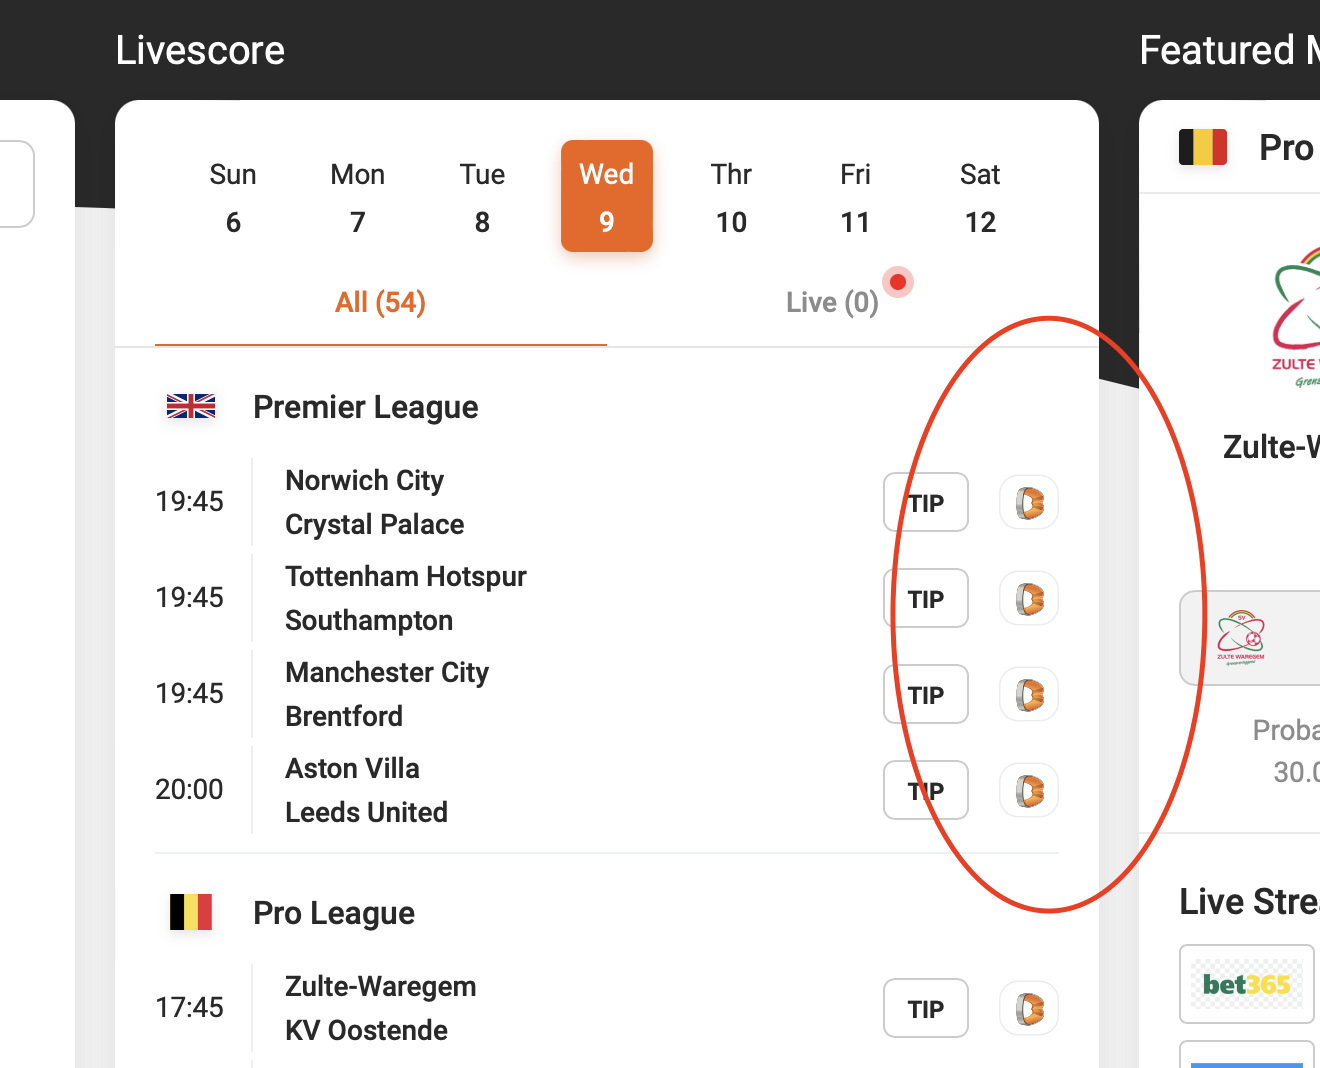
Task: Click TIP for the Zulte-Waregem match
Action: 925,1008
